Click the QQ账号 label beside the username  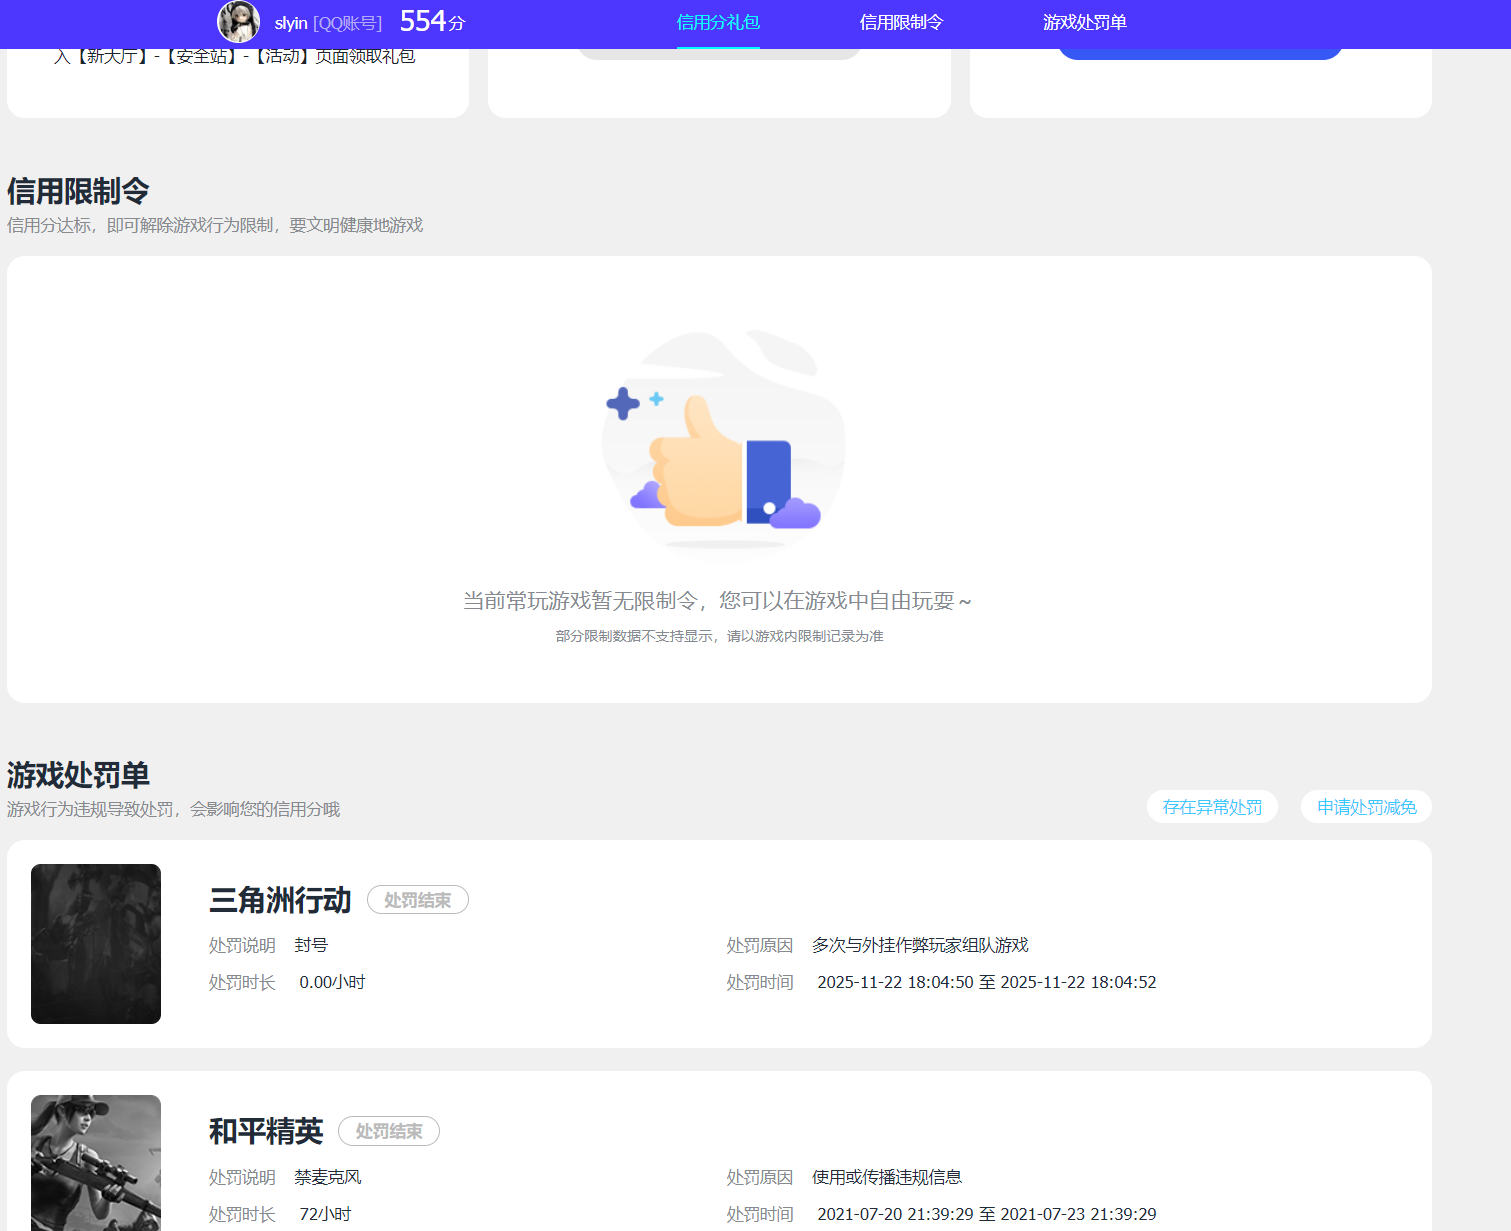(x=347, y=22)
